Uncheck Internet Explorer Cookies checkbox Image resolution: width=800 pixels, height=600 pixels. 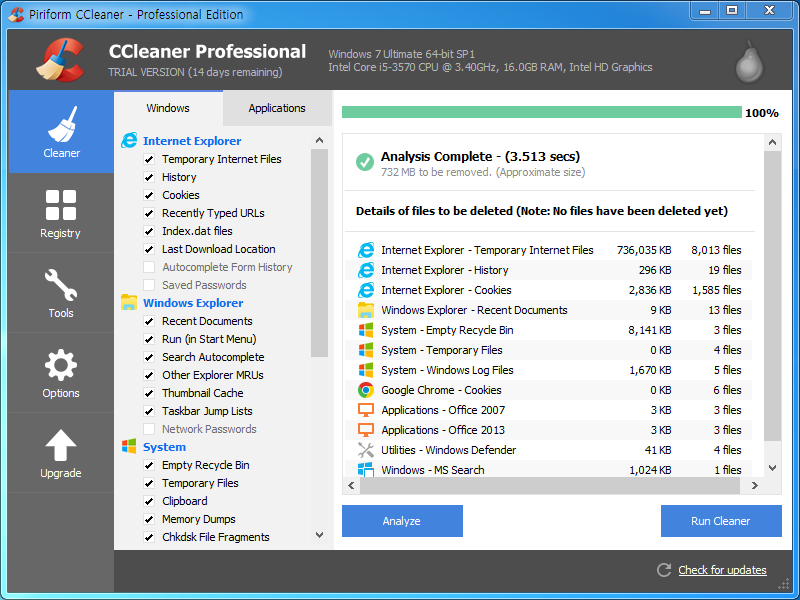coord(149,195)
